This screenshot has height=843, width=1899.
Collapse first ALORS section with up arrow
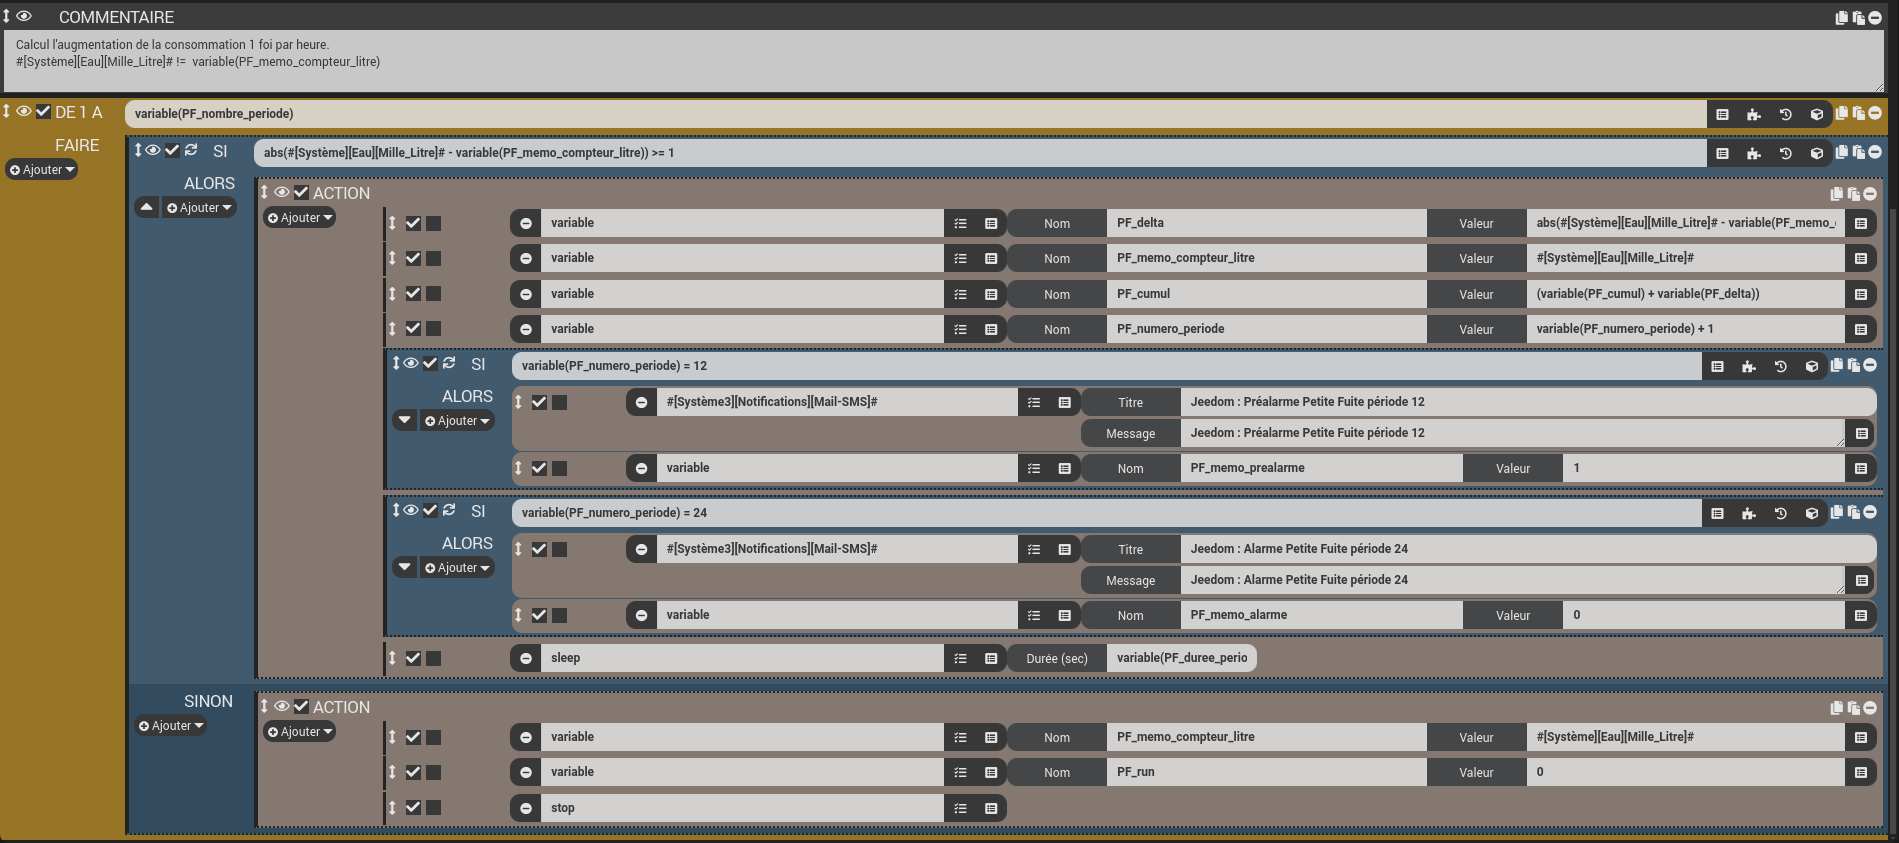point(147,207)
